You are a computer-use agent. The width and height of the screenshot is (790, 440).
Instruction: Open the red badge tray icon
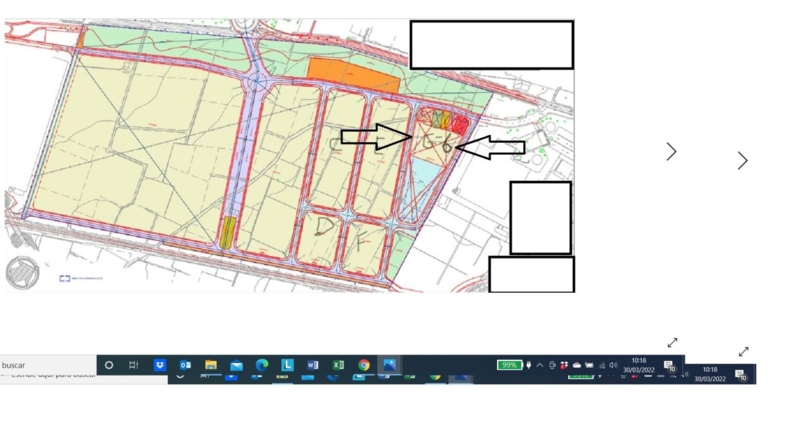pos(564,365)
